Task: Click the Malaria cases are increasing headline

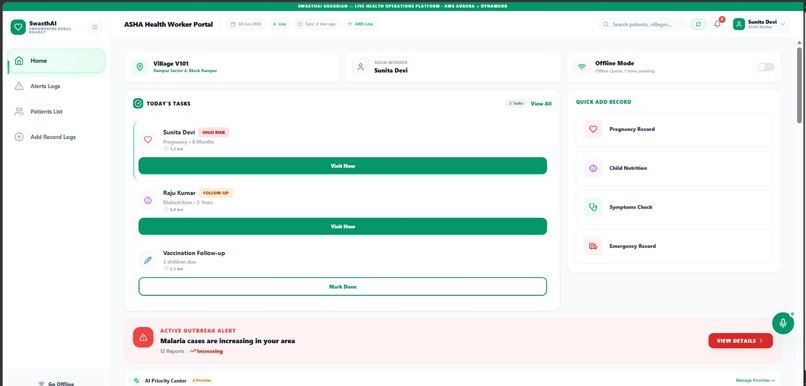Action: tap(228, 341)
